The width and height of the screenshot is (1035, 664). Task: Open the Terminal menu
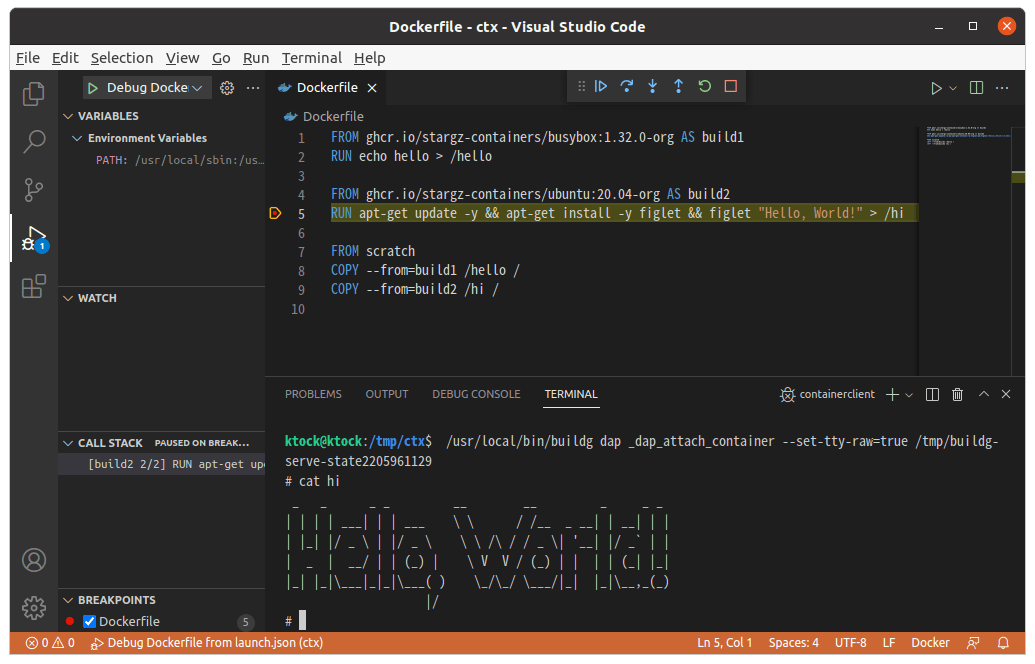point(311,58)
